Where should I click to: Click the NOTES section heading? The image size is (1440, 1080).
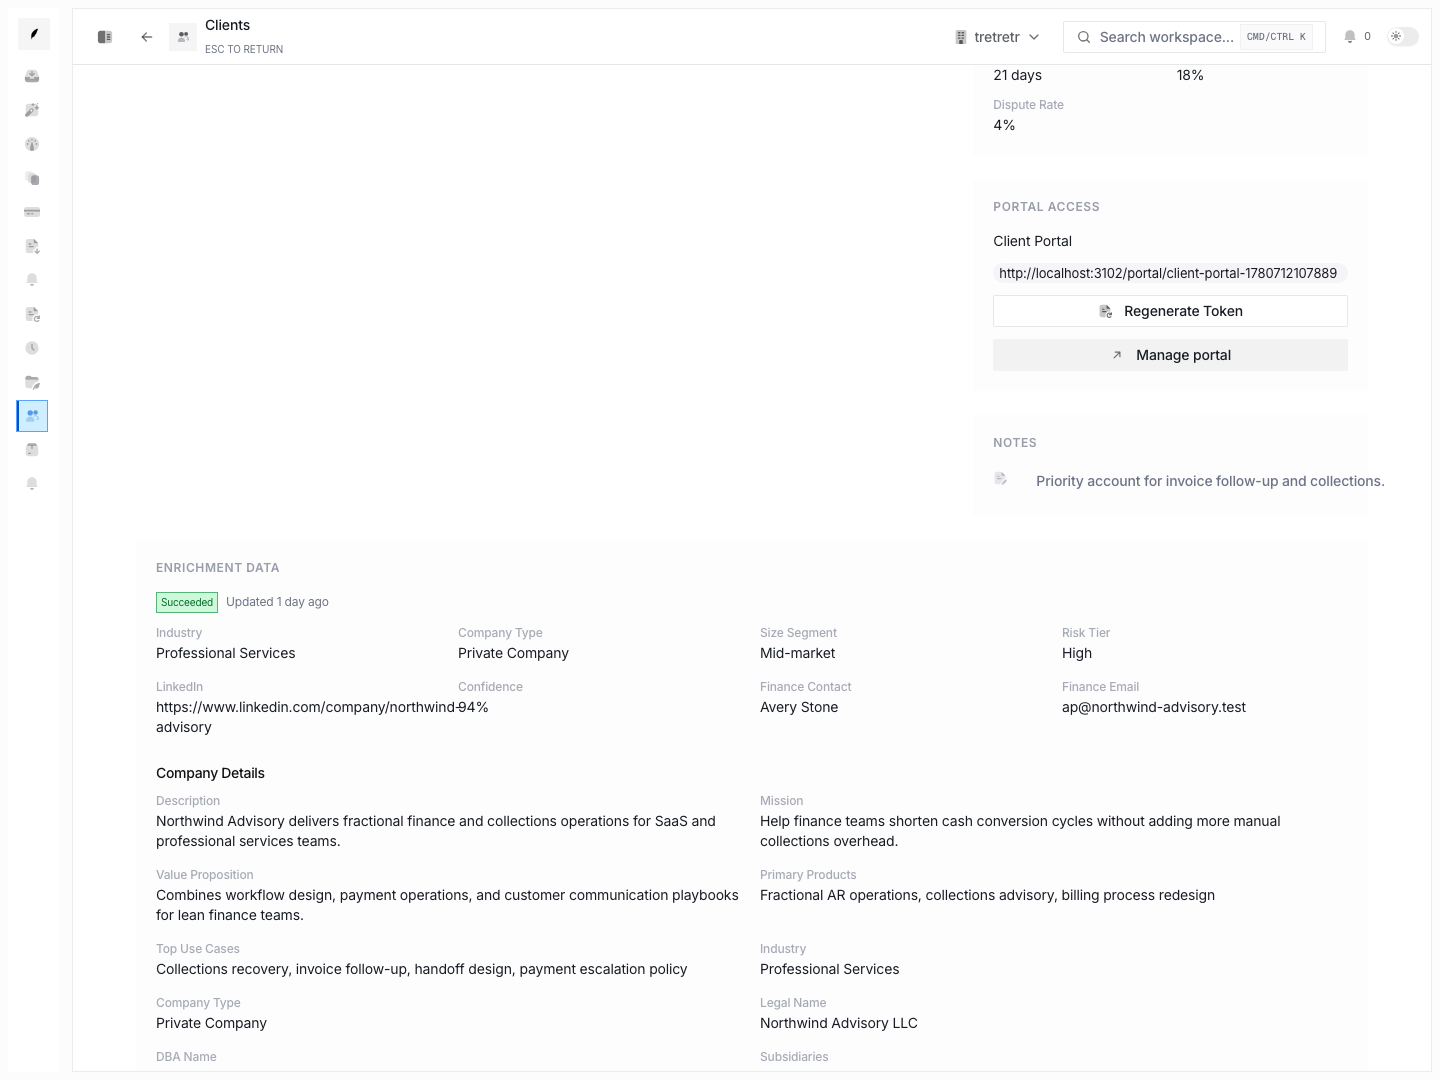[x=1015, y=443]
